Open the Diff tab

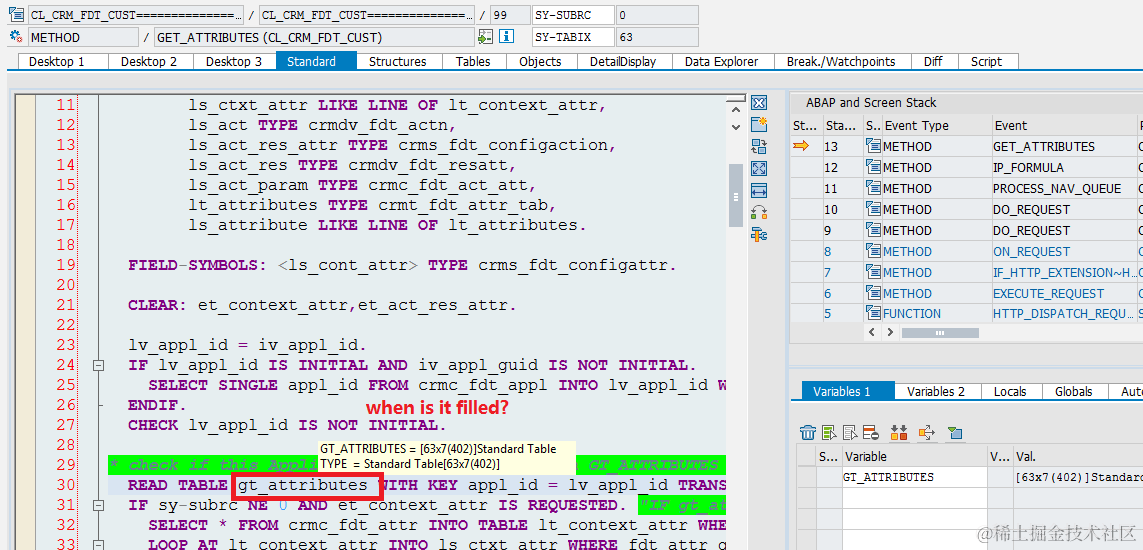coord(933,62)
